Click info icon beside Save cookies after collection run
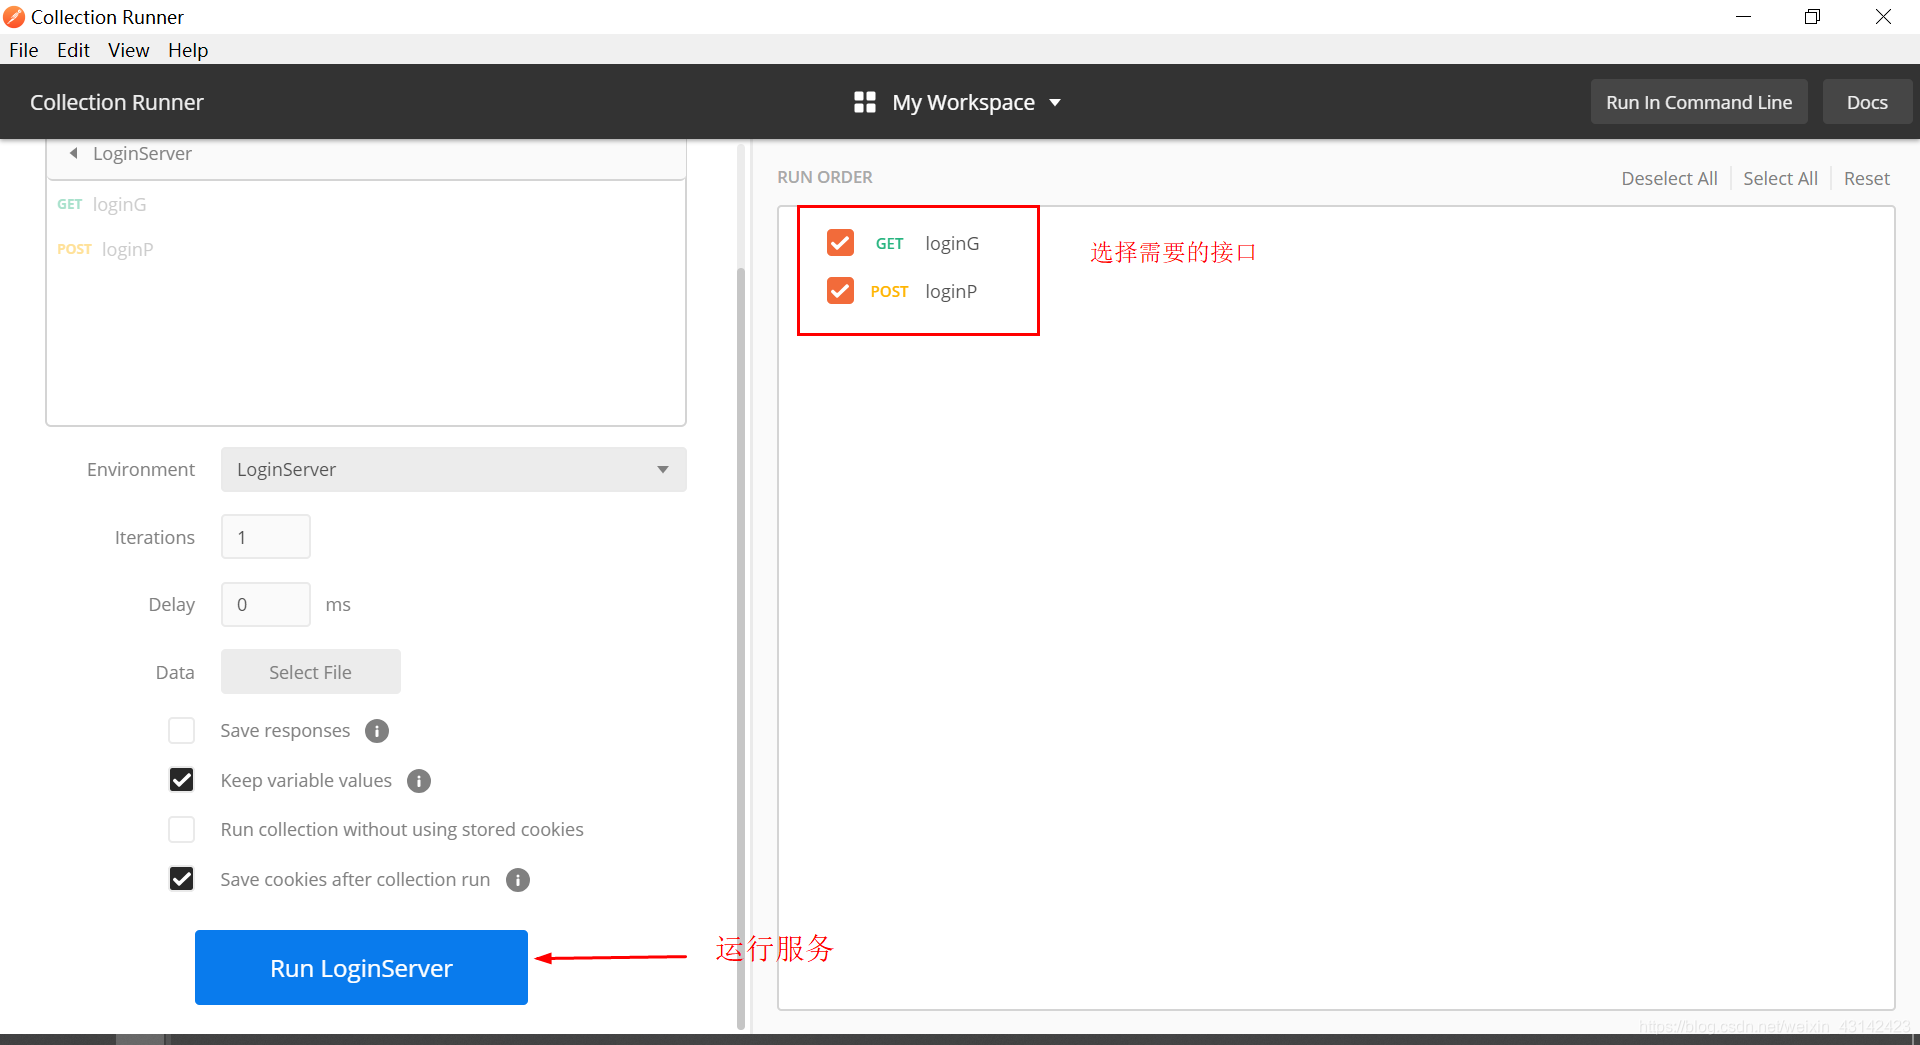 tap(518, 880)
